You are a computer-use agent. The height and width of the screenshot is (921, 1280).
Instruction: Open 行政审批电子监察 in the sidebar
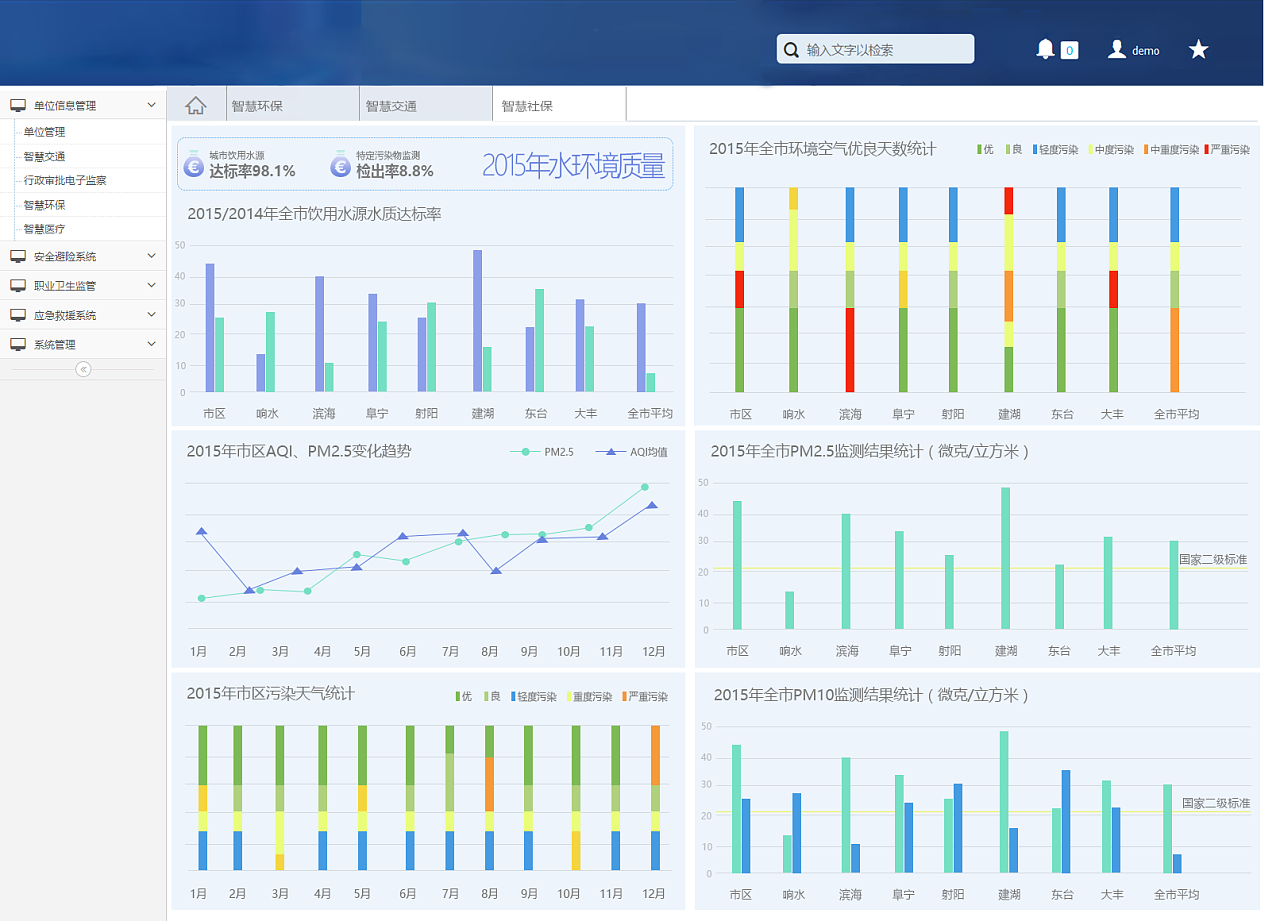(65, 181)
